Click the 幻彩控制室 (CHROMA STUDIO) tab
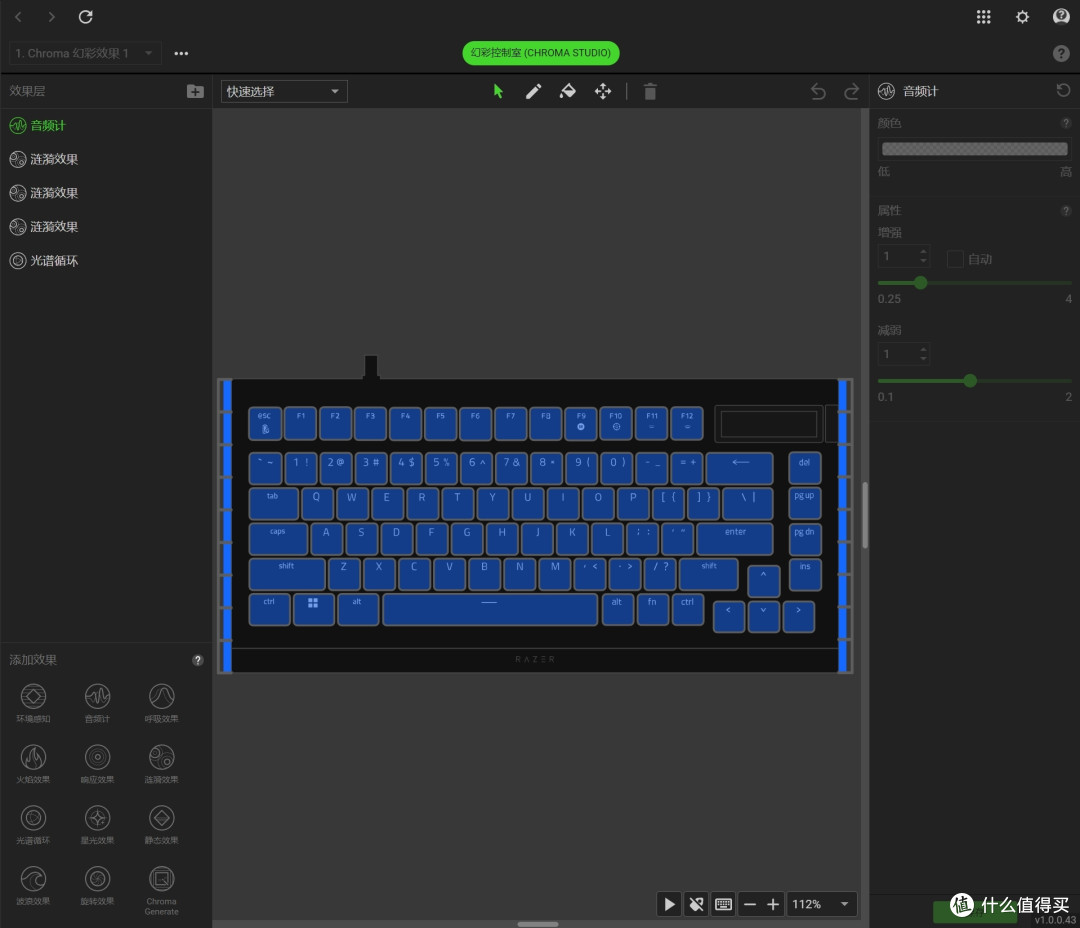 [x=541, y=53]
